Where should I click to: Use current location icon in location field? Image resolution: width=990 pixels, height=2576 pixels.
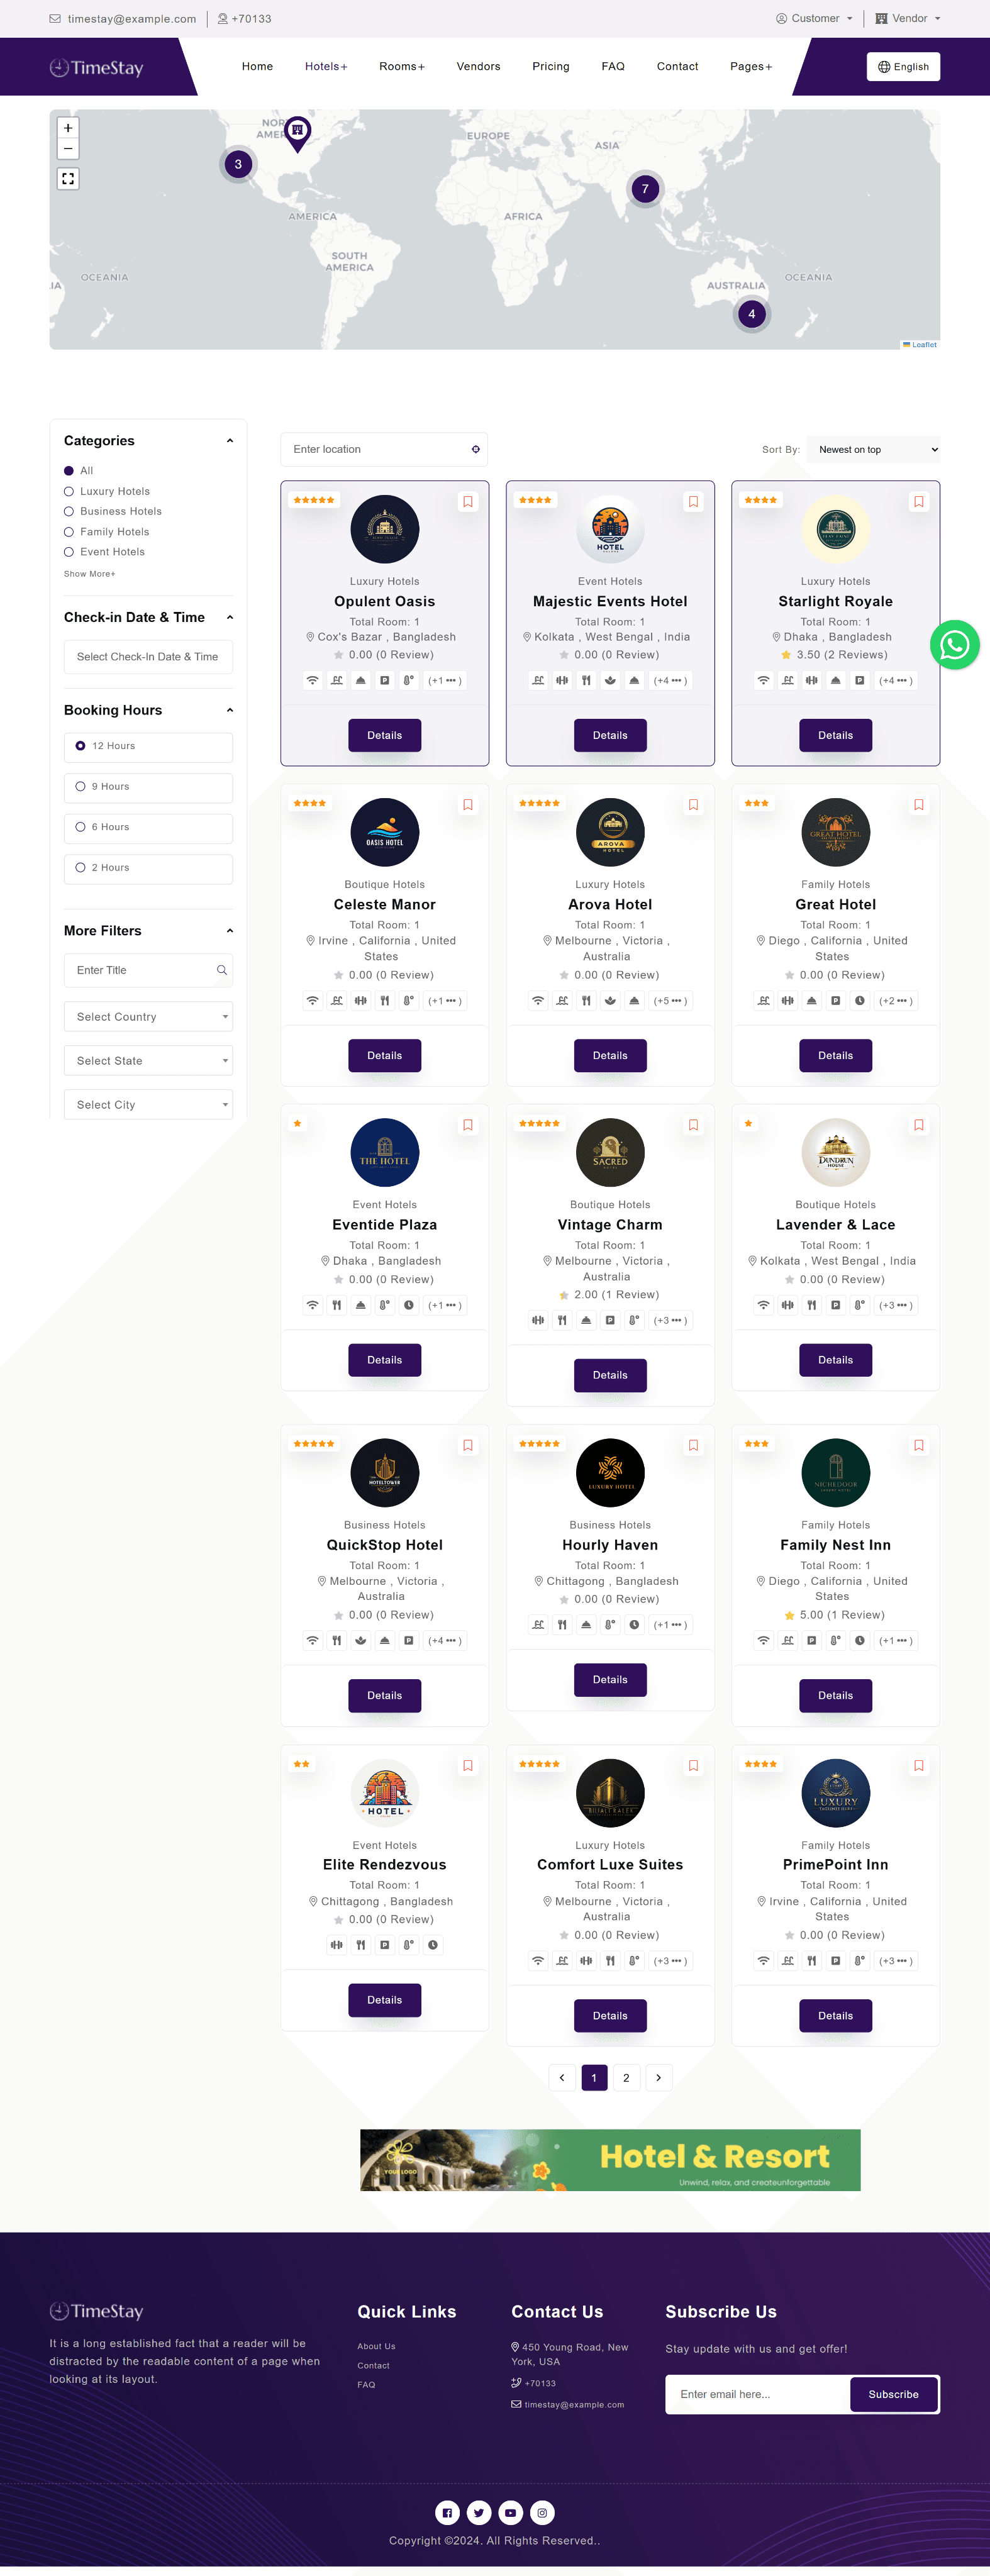[x=476, y=450]
